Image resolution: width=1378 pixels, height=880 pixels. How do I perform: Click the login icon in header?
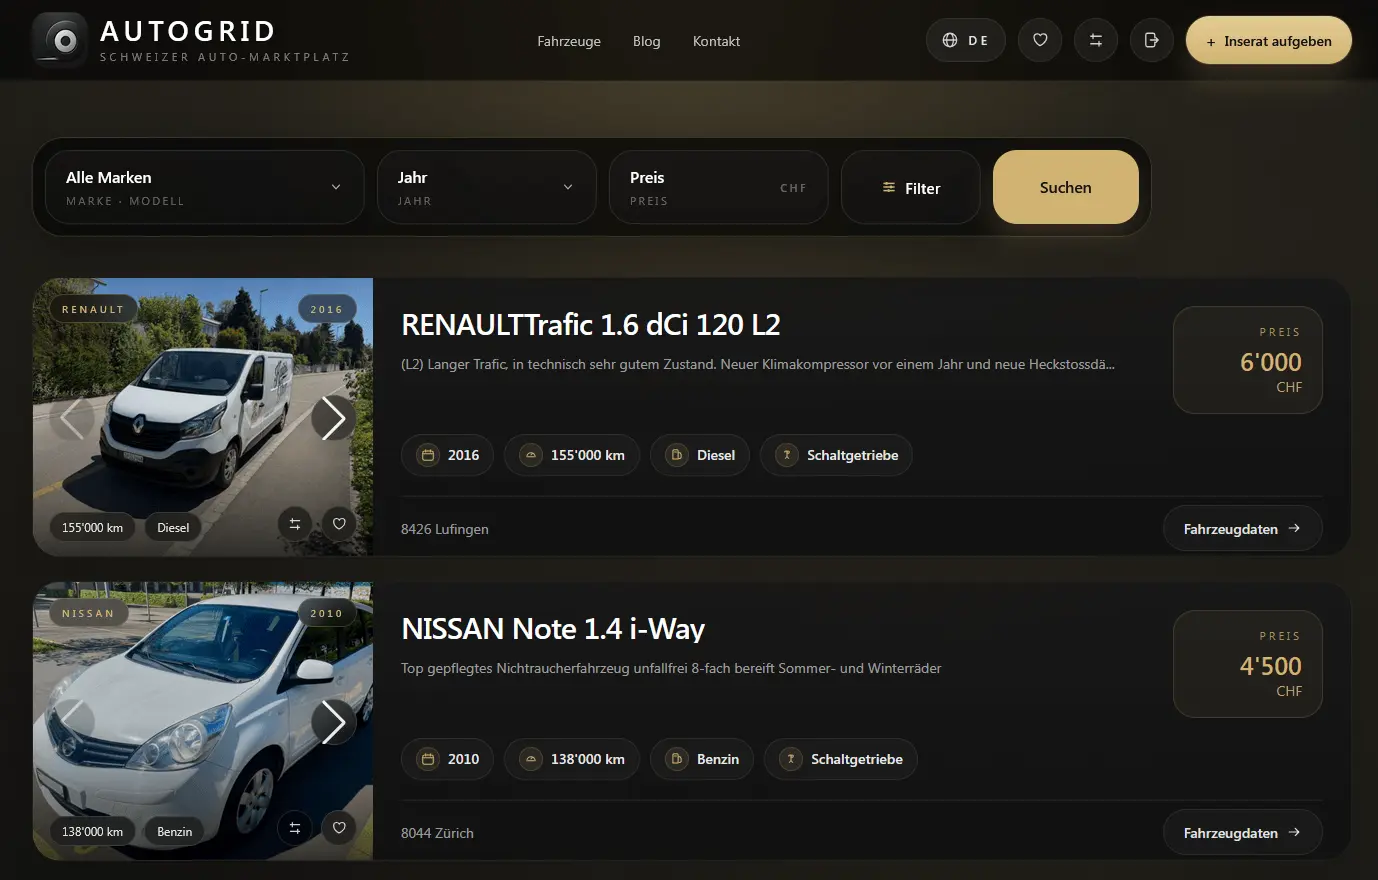1152,40
